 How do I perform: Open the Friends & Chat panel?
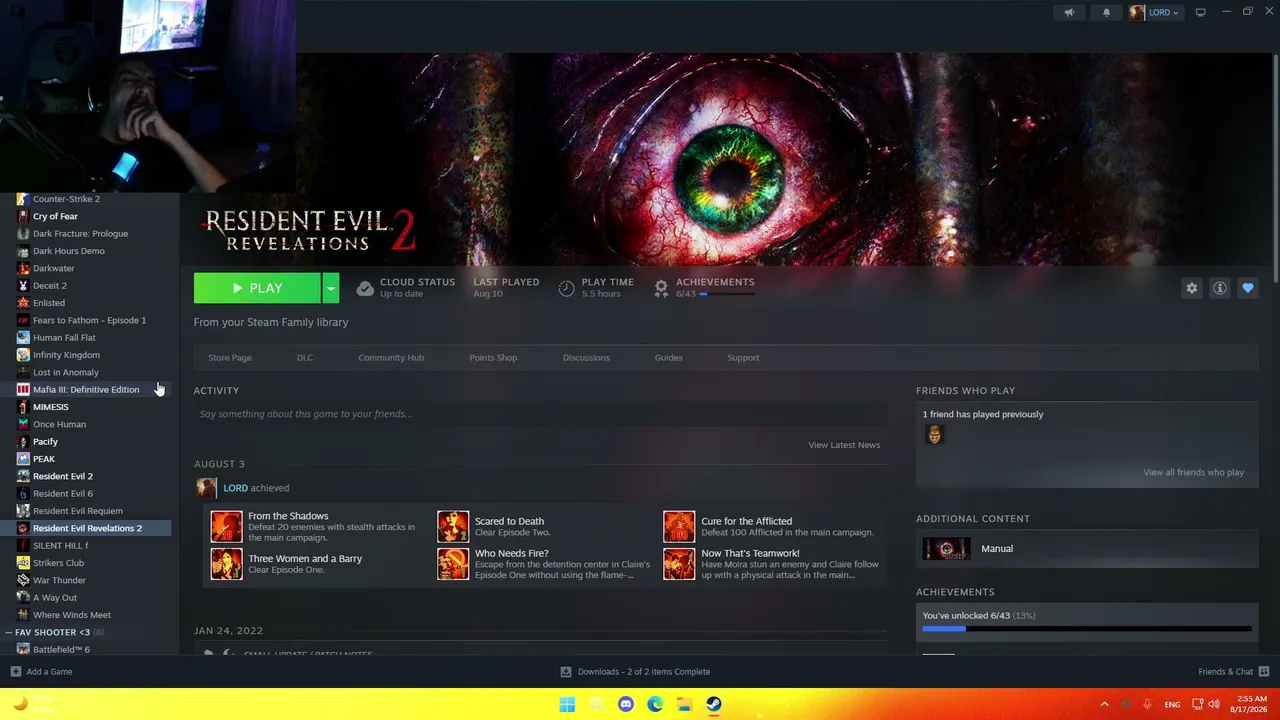1233,672
